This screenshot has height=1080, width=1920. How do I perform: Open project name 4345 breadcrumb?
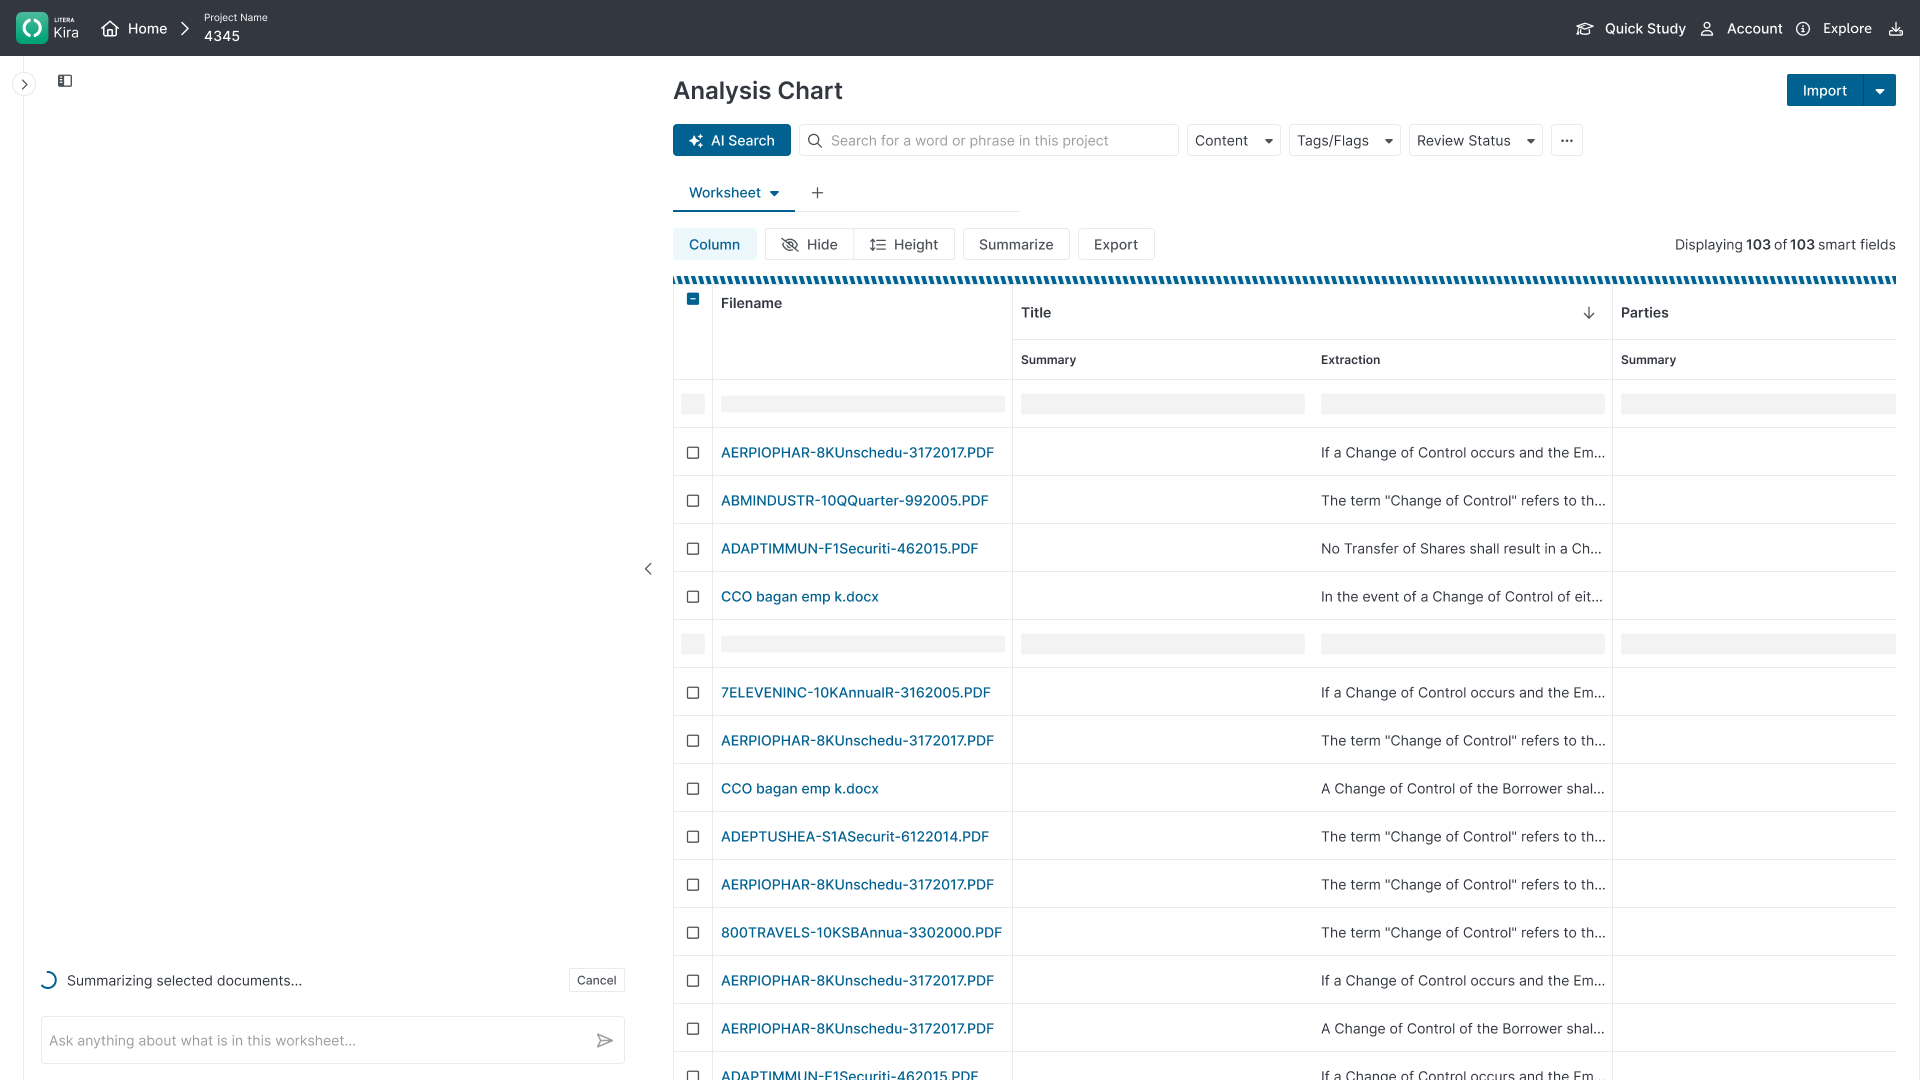[x=222, y=36]
